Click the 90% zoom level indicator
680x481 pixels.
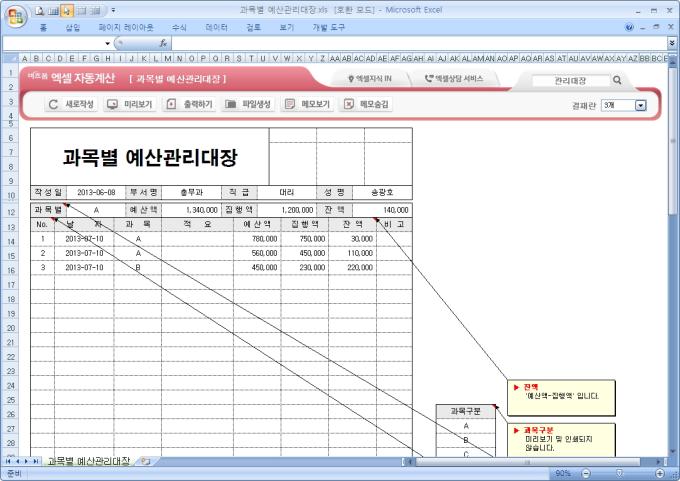coord(562,473)
